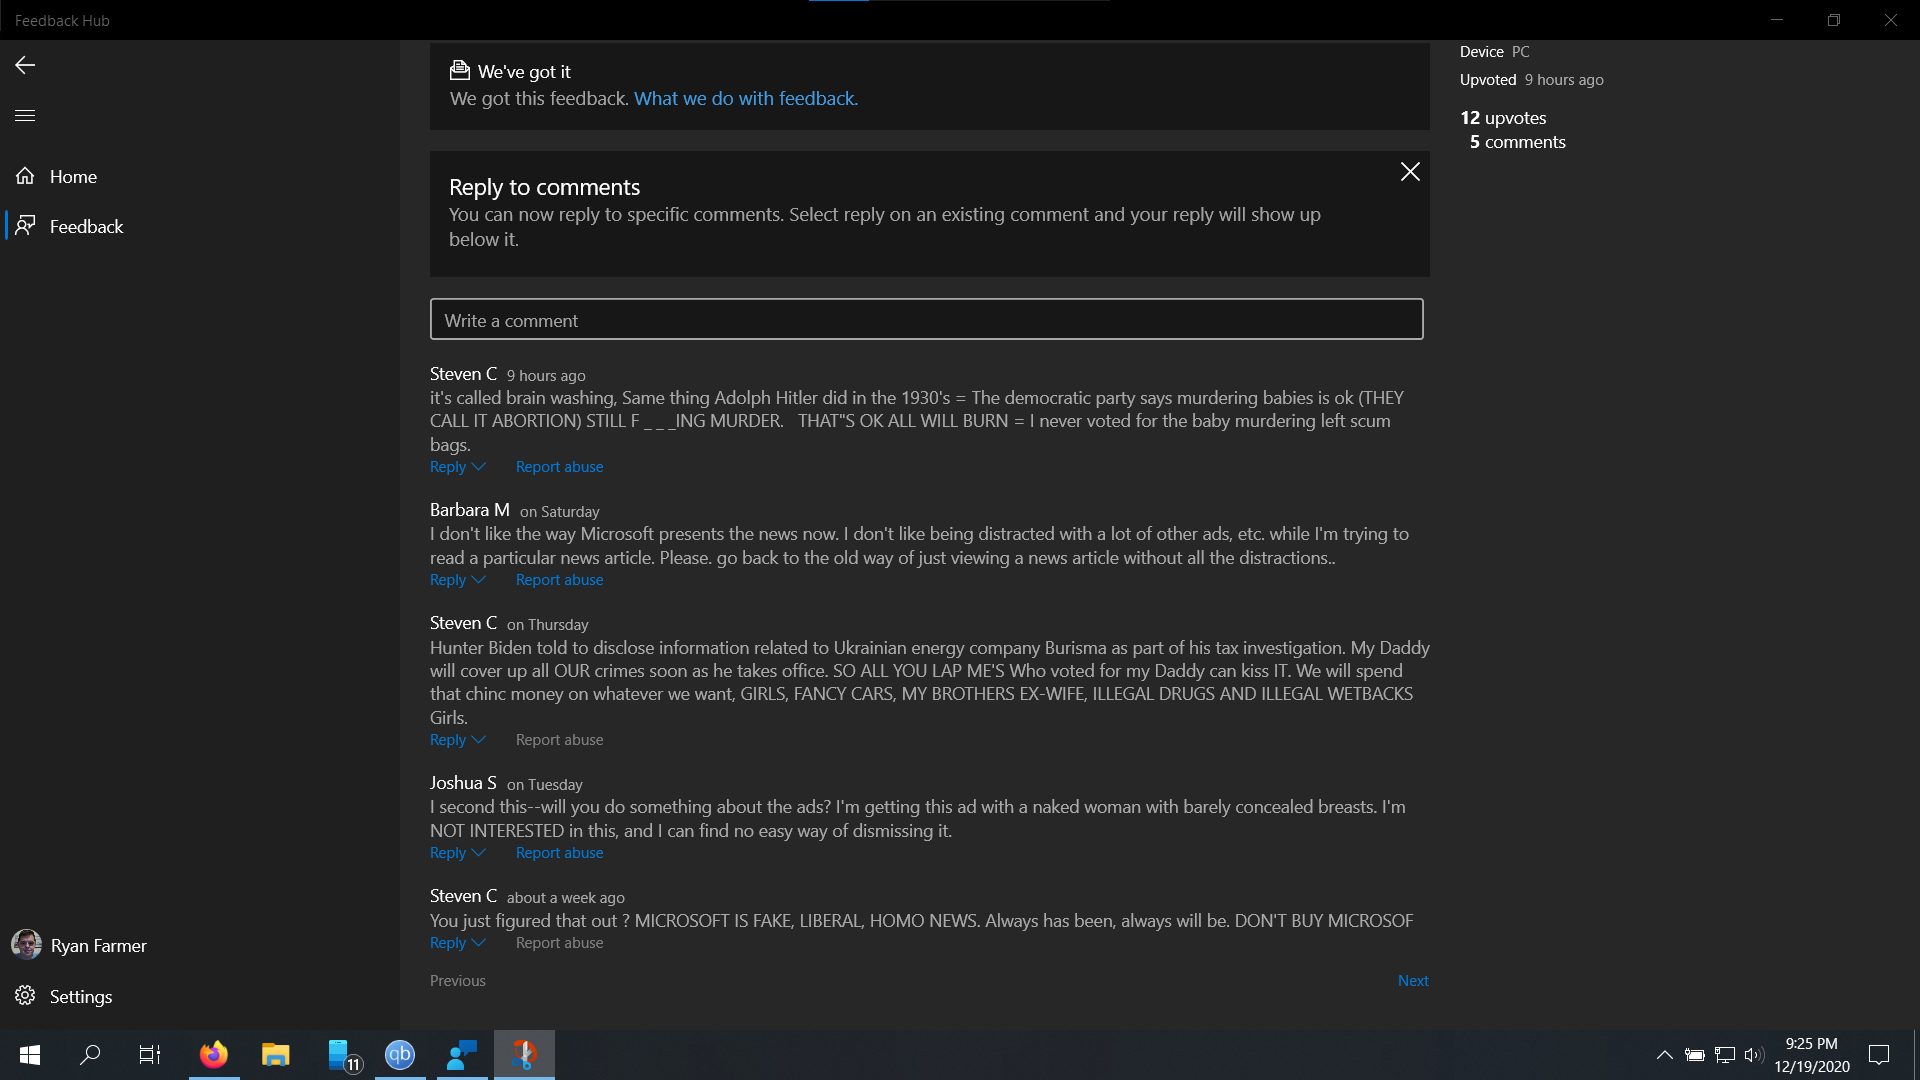Image resolution: width=1920 pixels, height=1080 pixels.
Task: Open taskbar Search
Action: [90, 1055]
